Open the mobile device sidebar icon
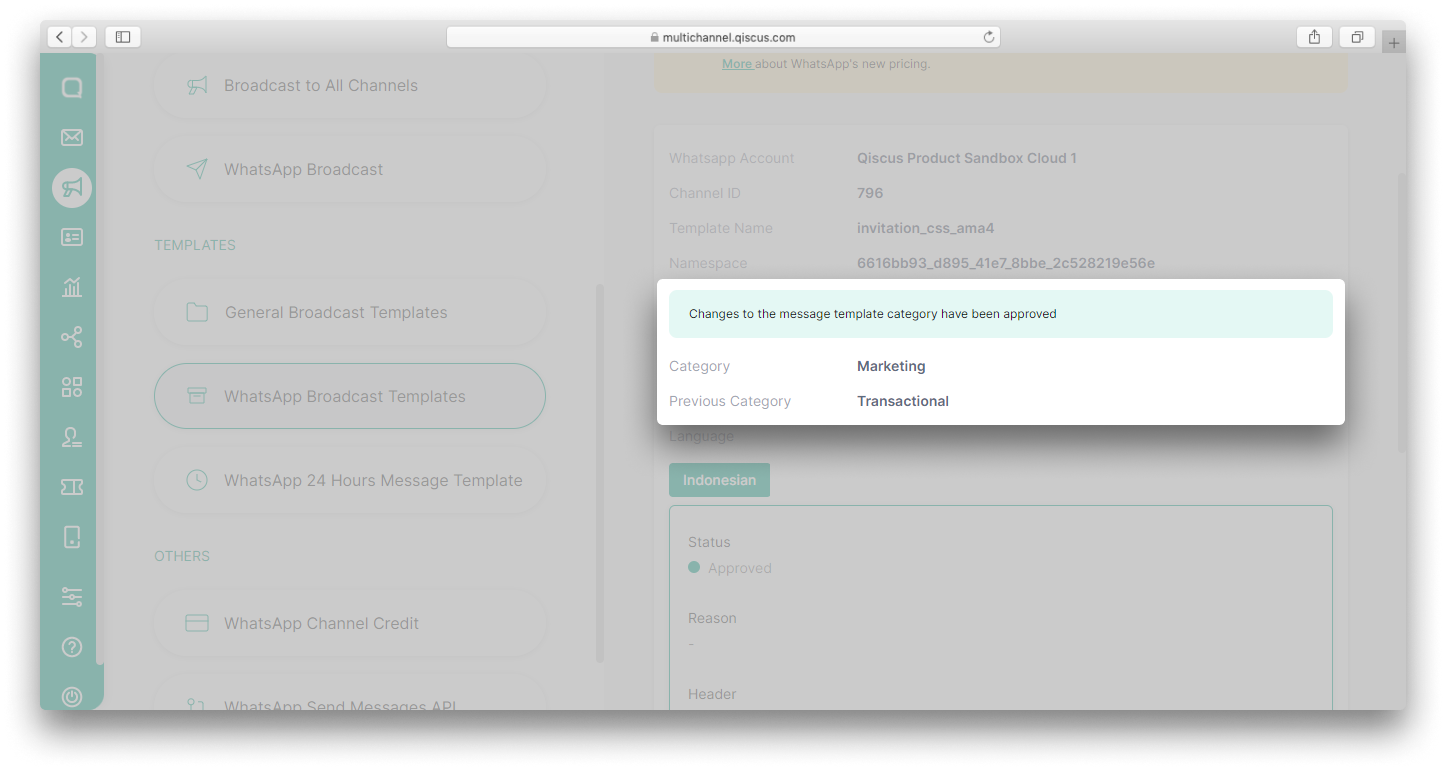This screenshot has height=770, width=1446. tap(72, 537)
